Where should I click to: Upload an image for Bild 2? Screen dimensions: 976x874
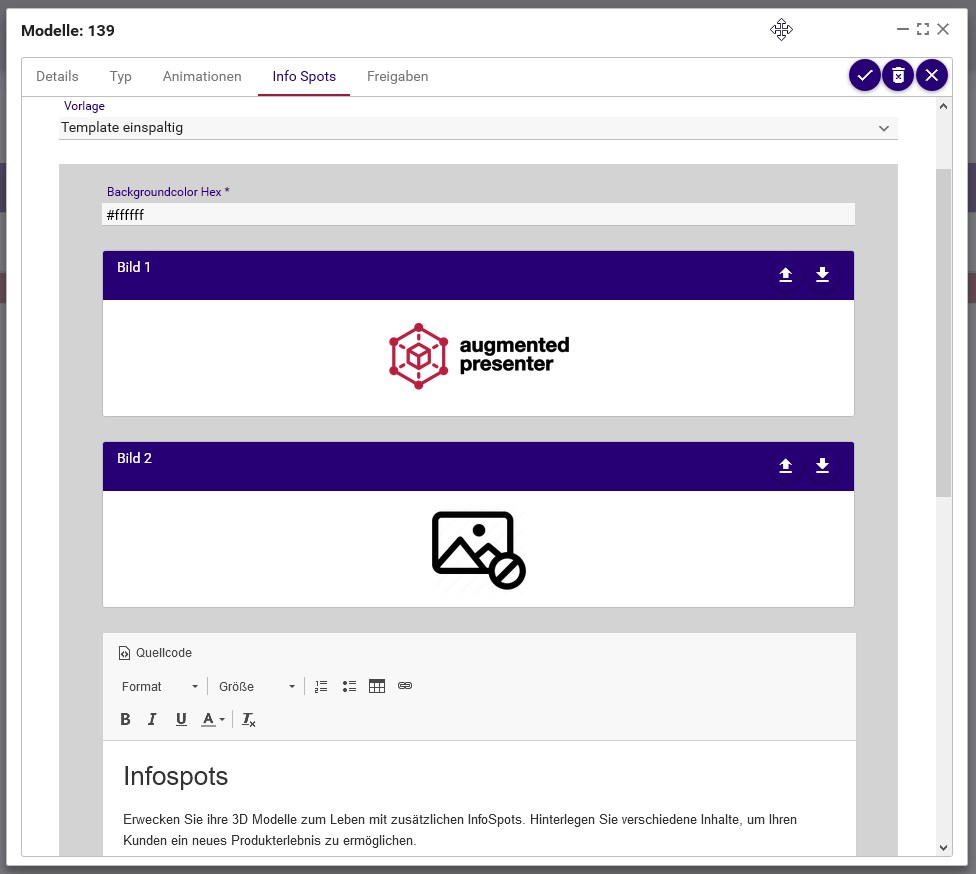[x=786, y=465]
